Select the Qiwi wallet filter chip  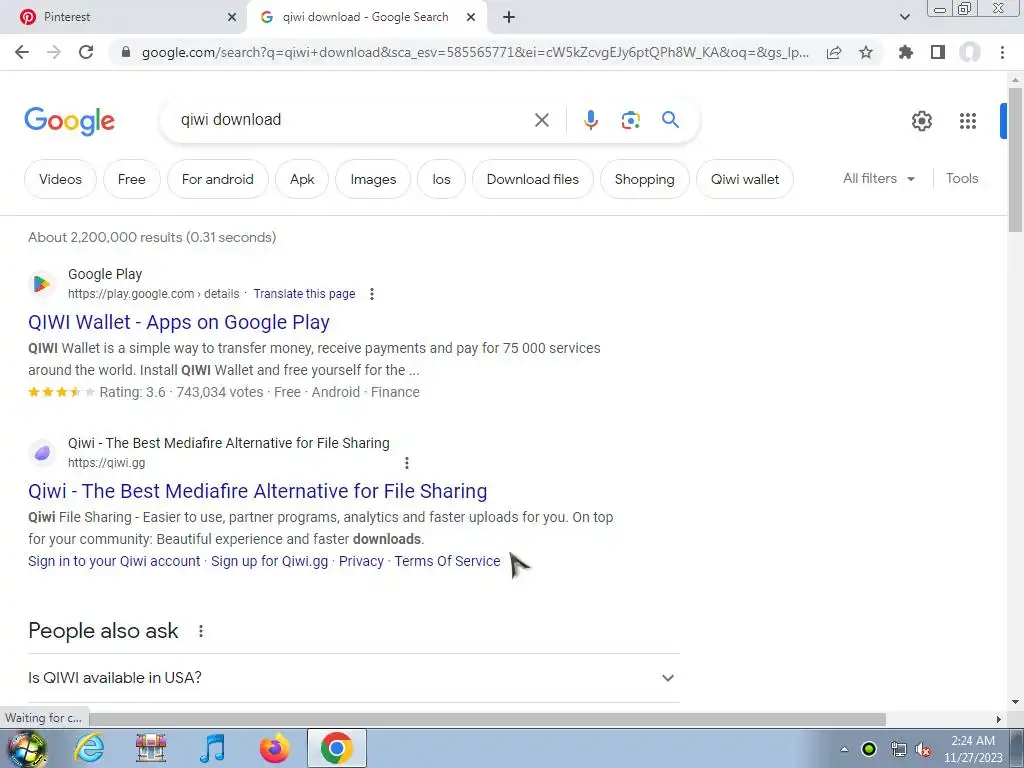tap(744, 179)
